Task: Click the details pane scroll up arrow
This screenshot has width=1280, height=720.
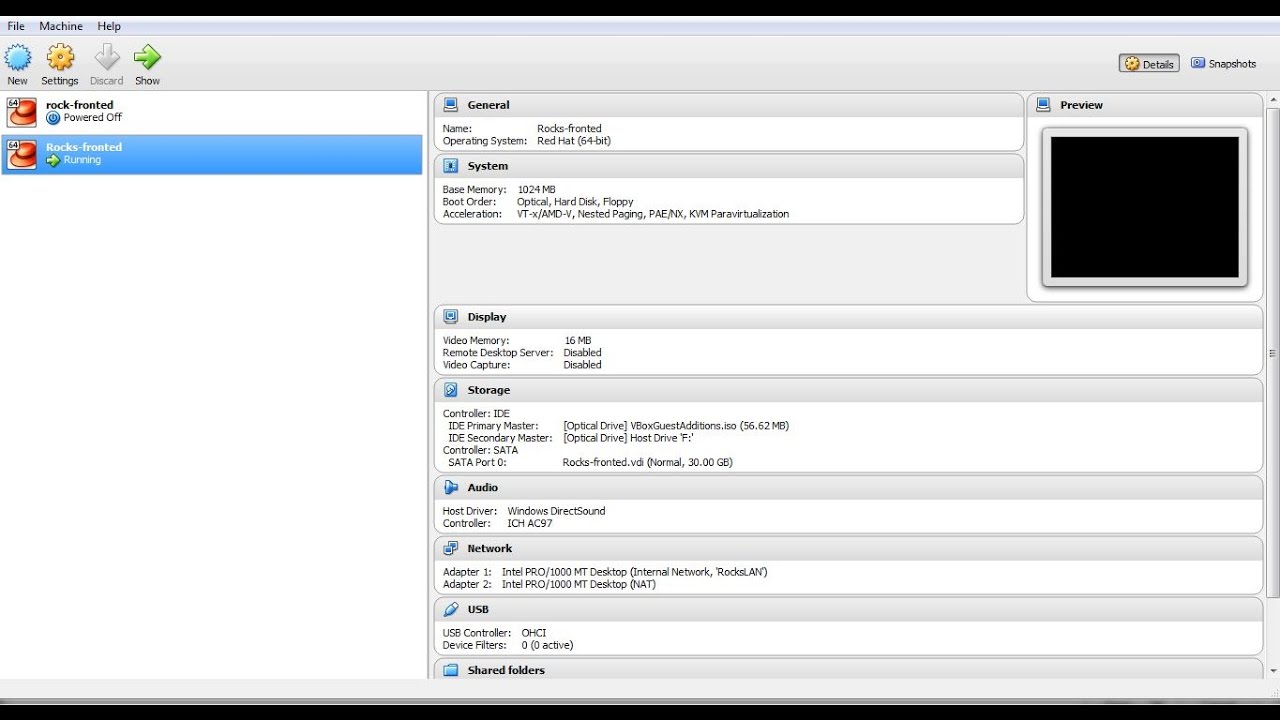Action: click(x=1273, y=99)
